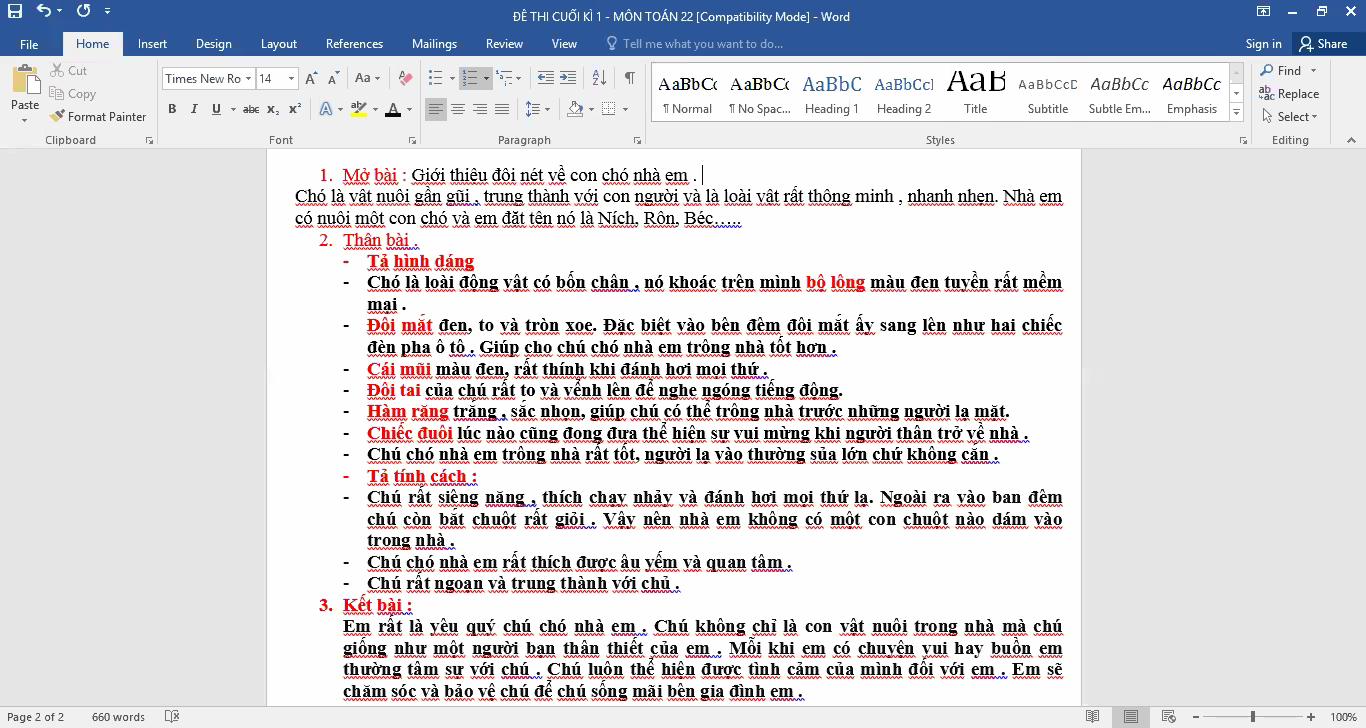This screenshot has width=1366, height=728.
Task: Click the Save icon in quick access toolbar
Action: click(x=14, y=12)
